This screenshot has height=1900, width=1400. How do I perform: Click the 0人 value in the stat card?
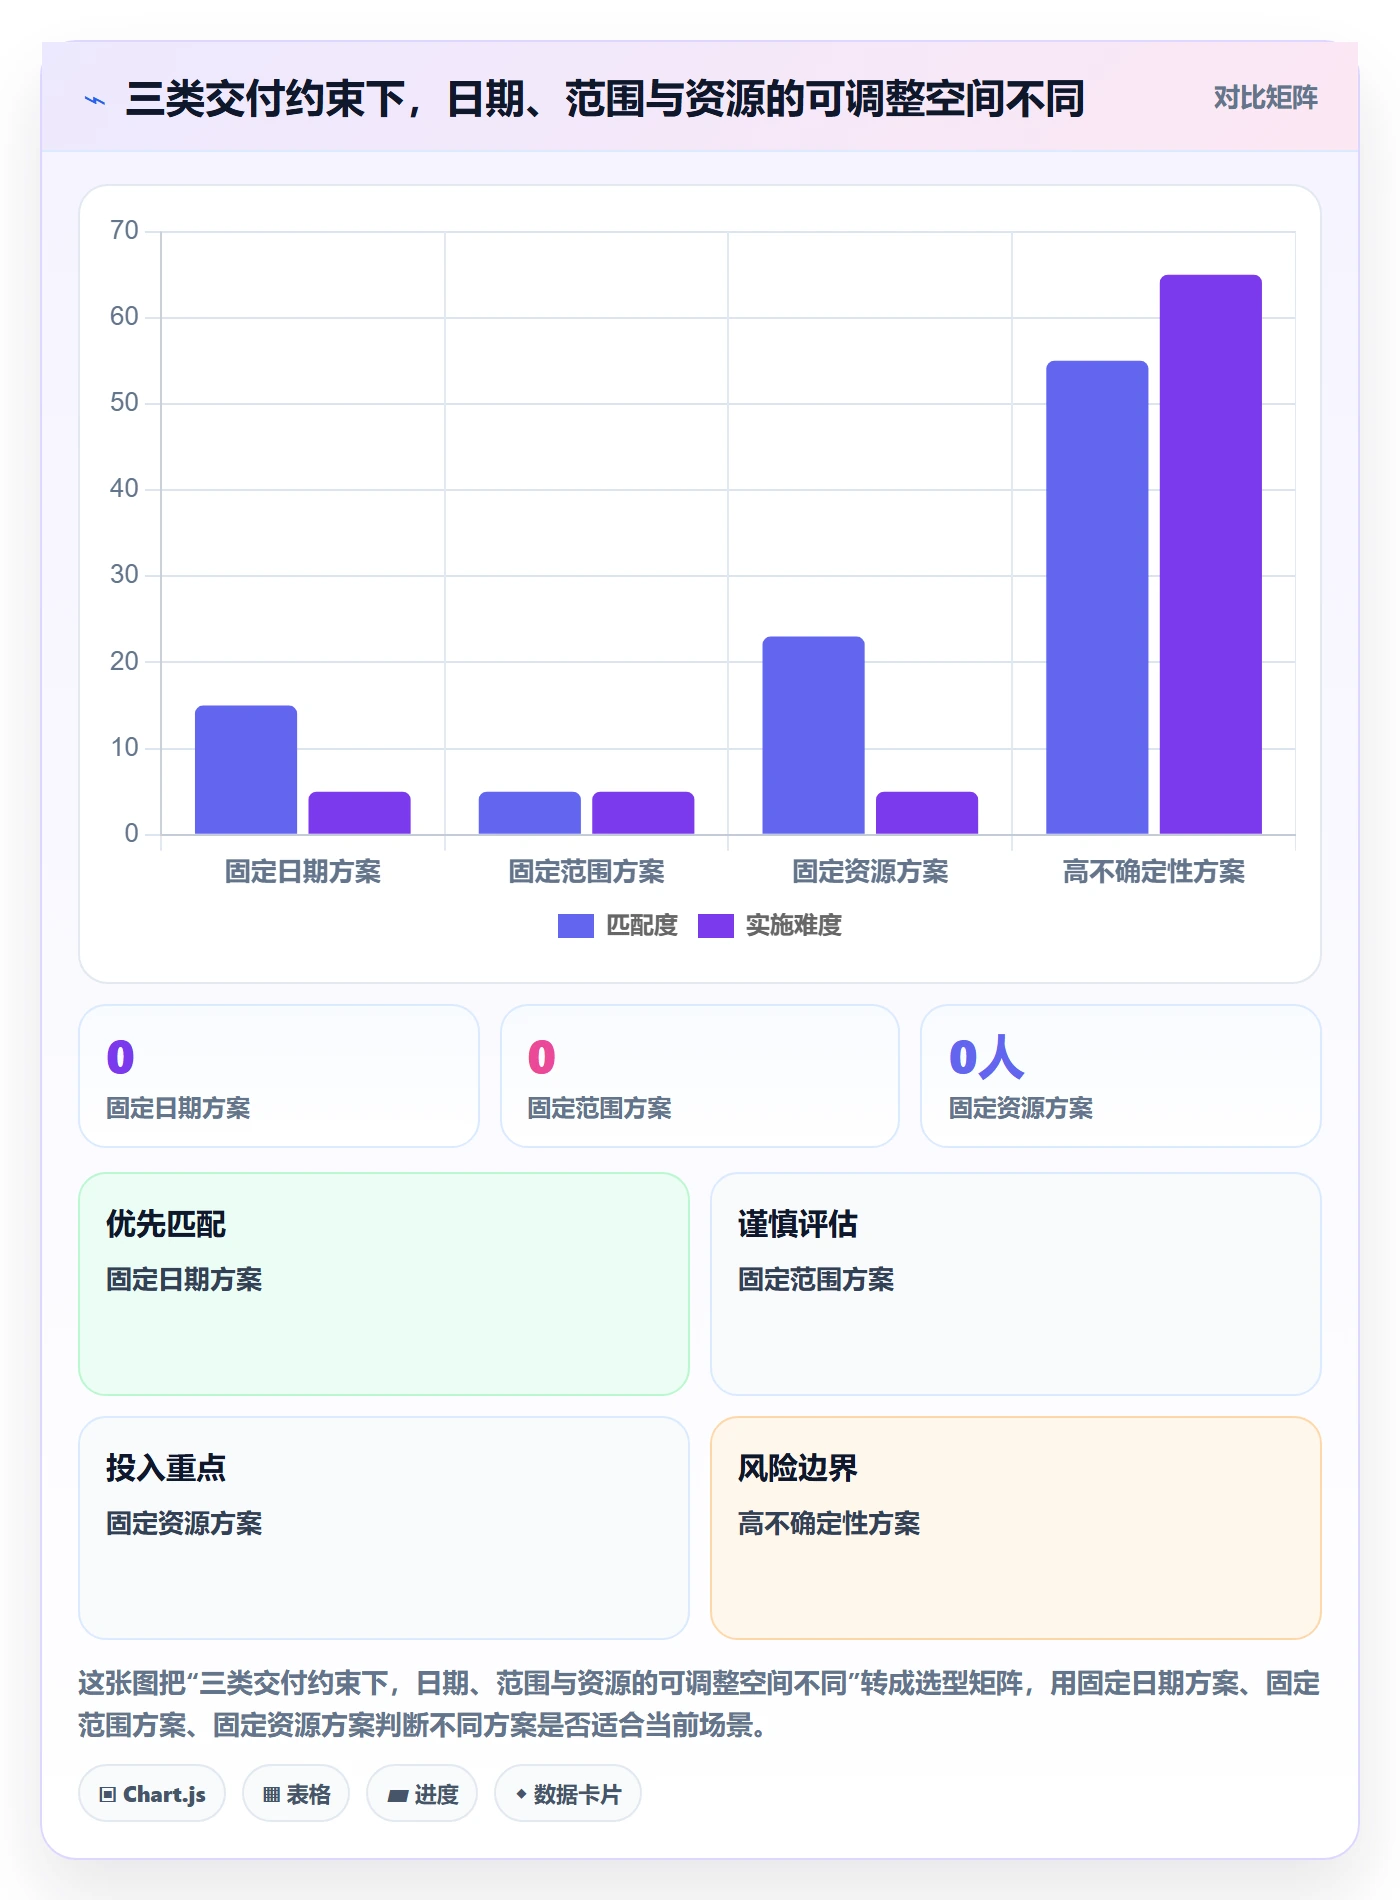click(x=986, y=1057)
